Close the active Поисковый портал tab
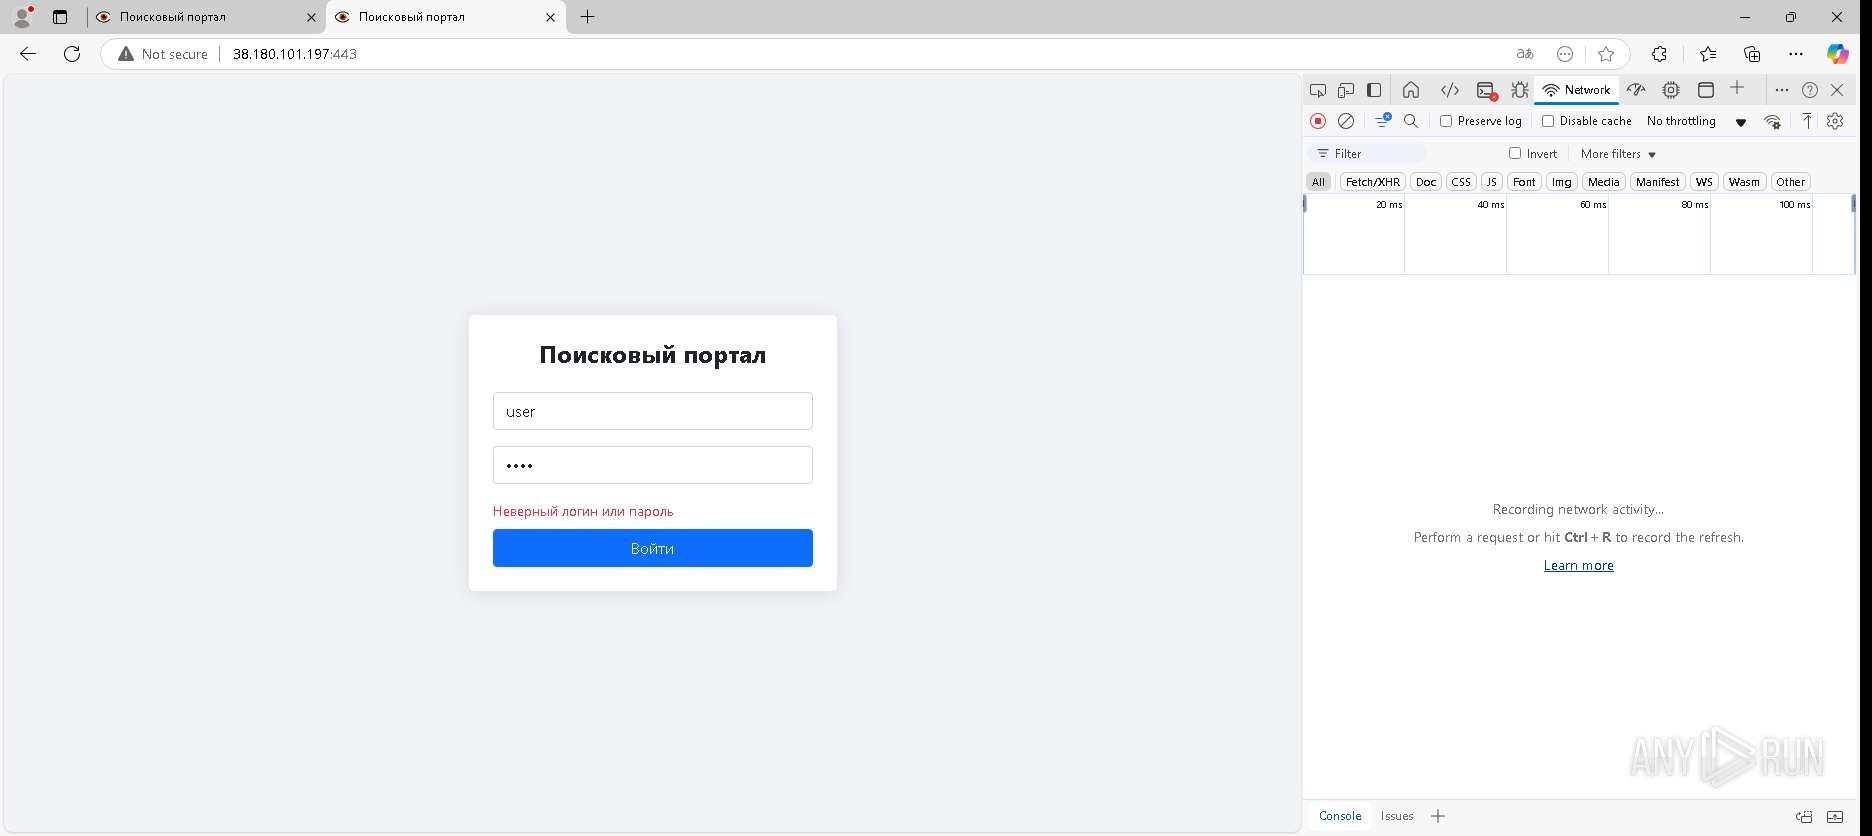The width and height of the screenshot is (1872, 836). click(550, 17)
